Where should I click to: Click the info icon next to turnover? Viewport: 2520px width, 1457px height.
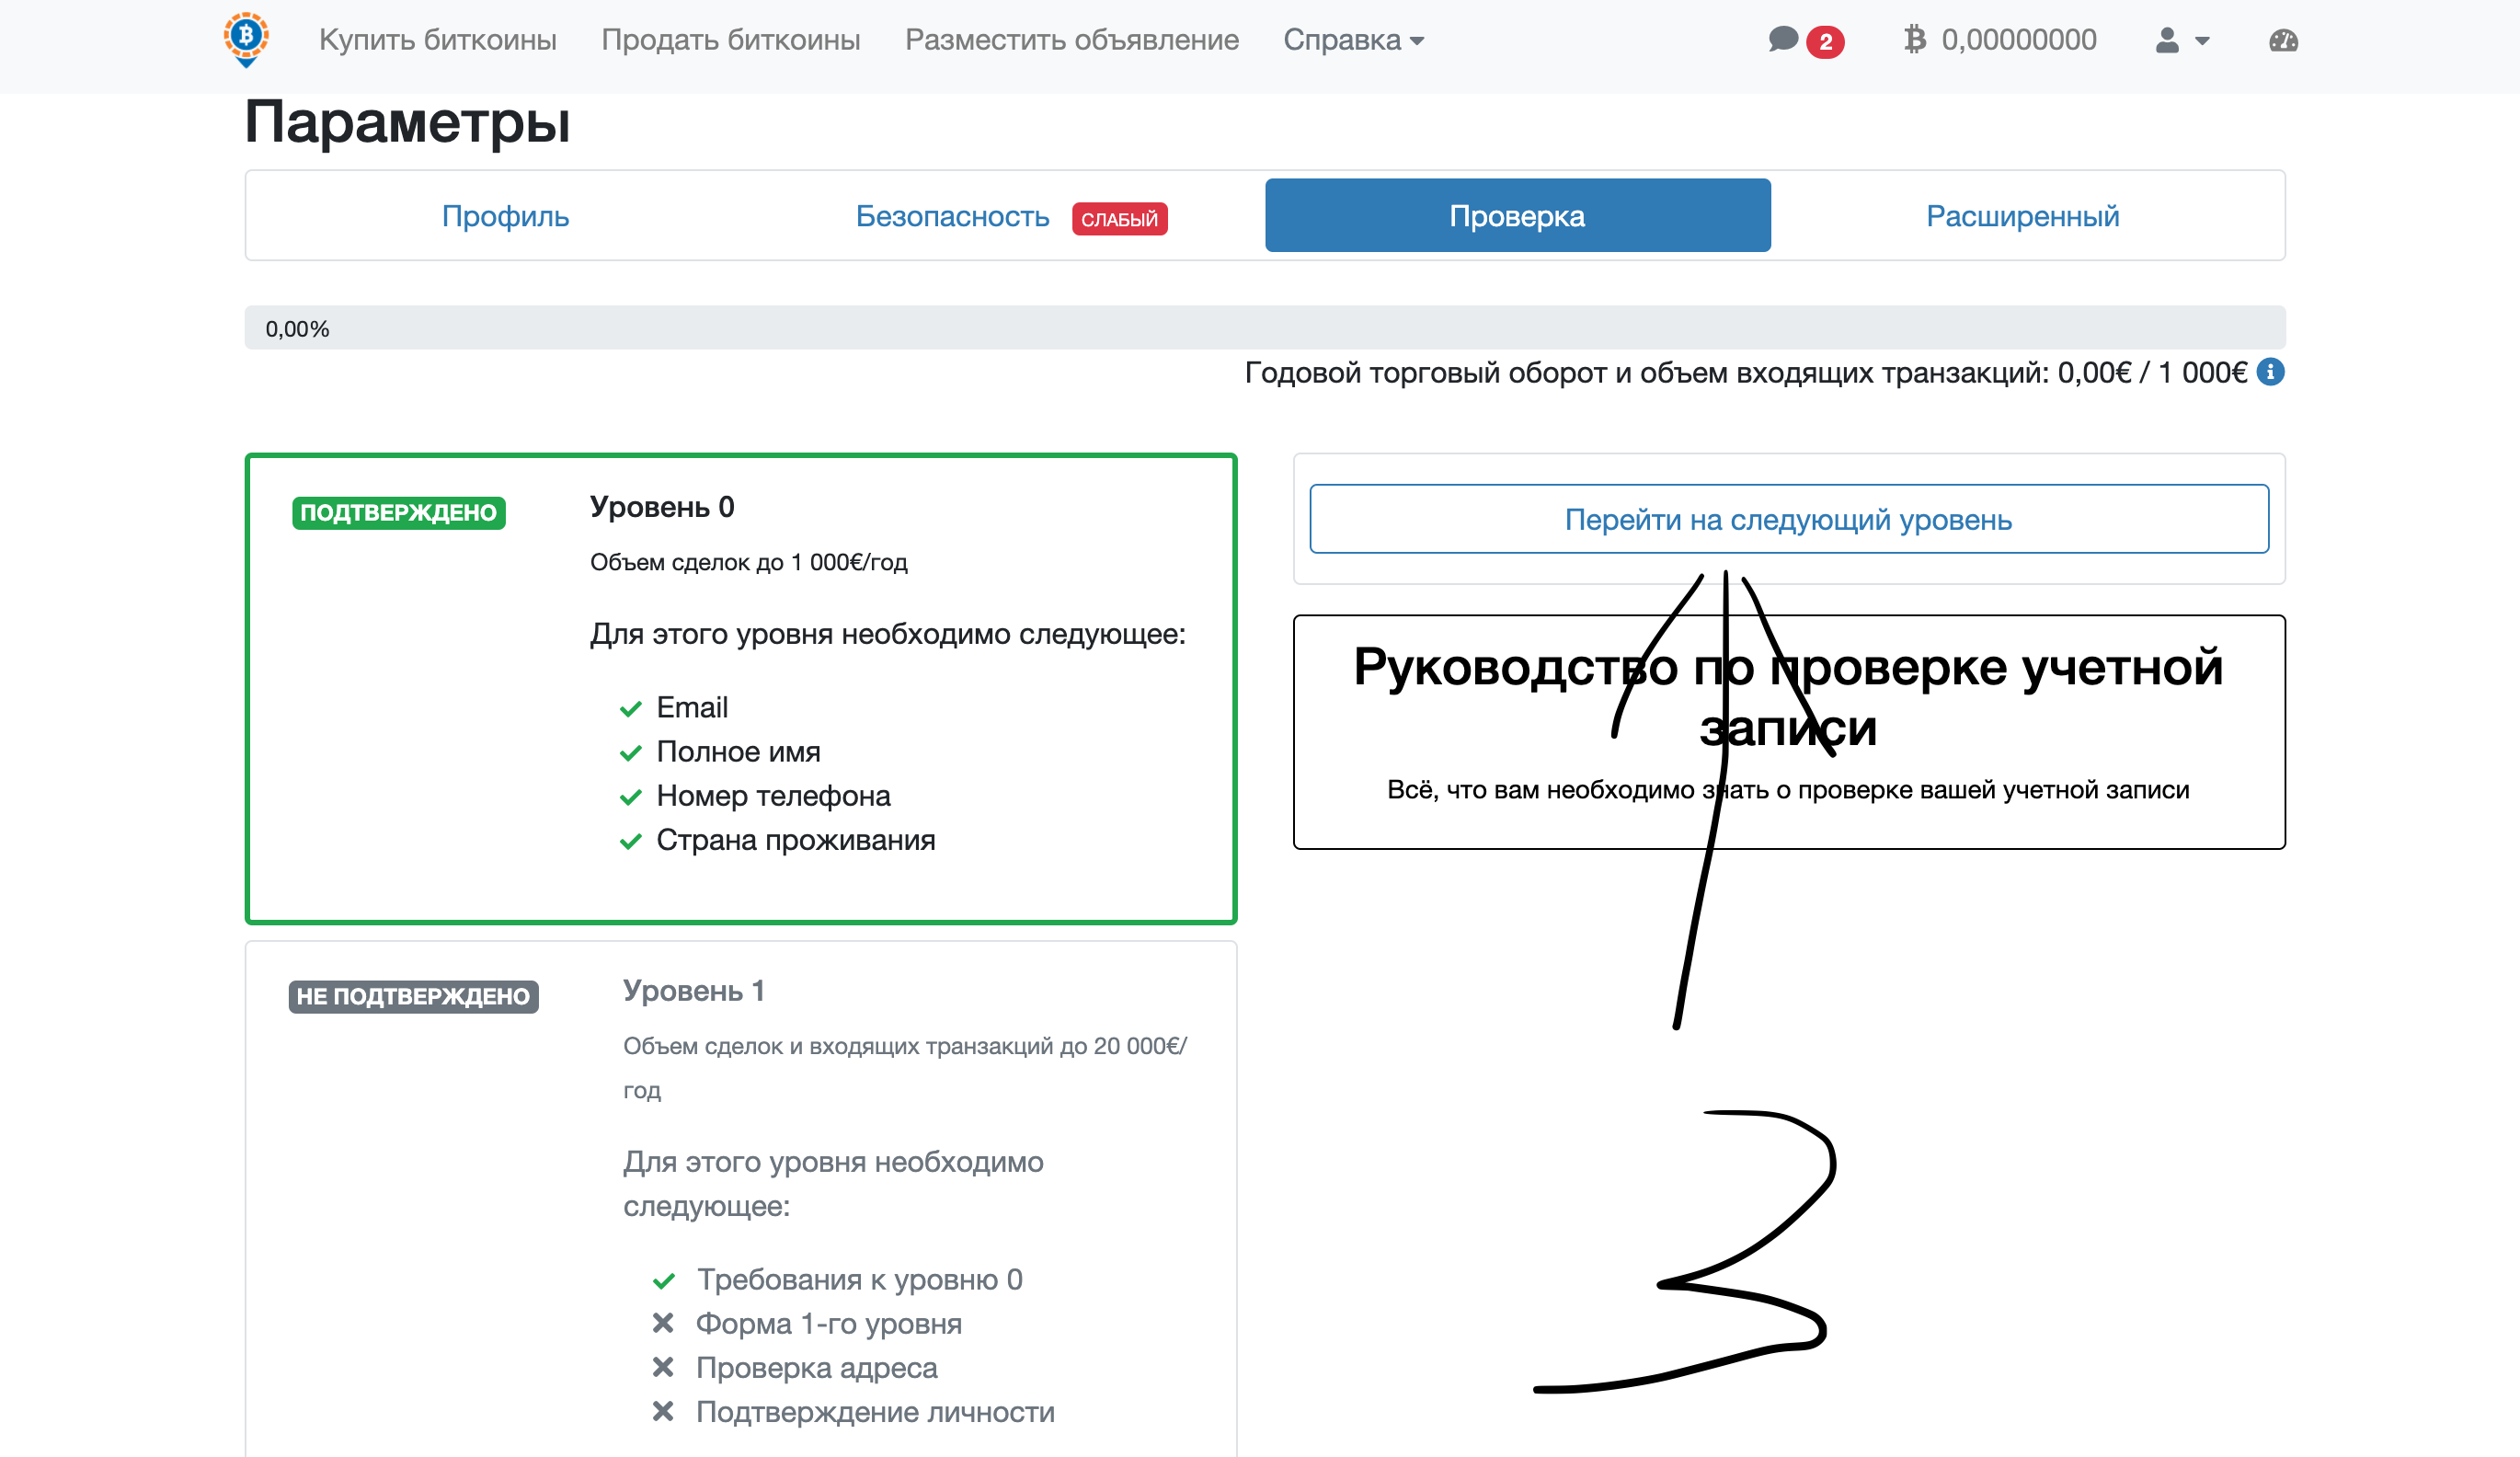[2271, 372]
